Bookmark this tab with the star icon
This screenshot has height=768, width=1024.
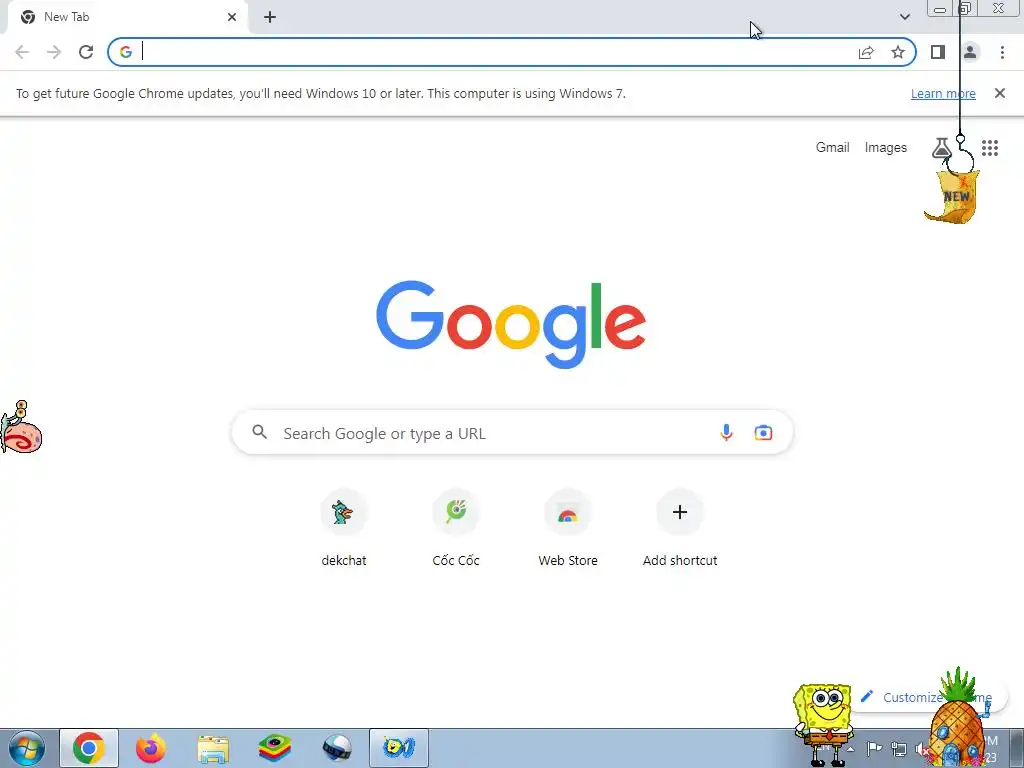[898, 52]
